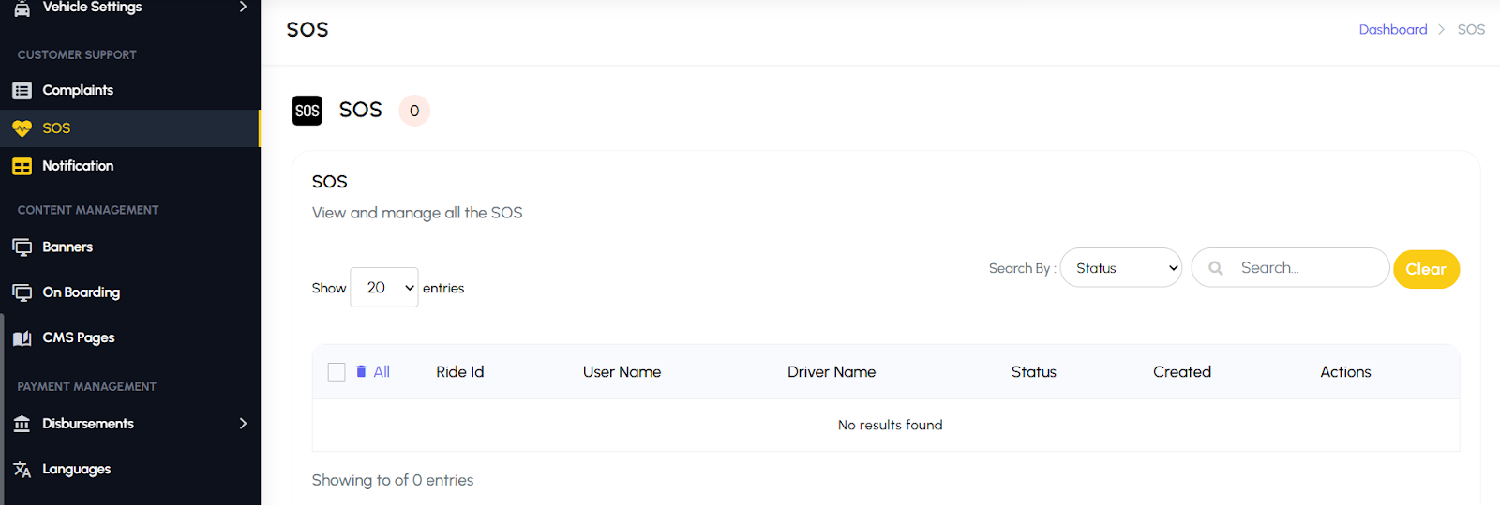Screen dimensions: 1500x505
Task: Expand the Disbursements submenu chevron
Action: [x=243, y=424]
